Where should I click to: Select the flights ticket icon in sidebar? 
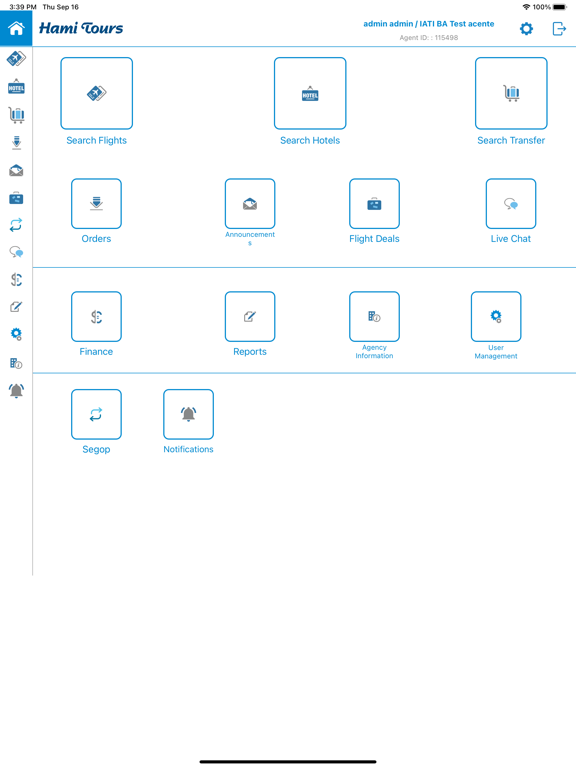point(16,59)
